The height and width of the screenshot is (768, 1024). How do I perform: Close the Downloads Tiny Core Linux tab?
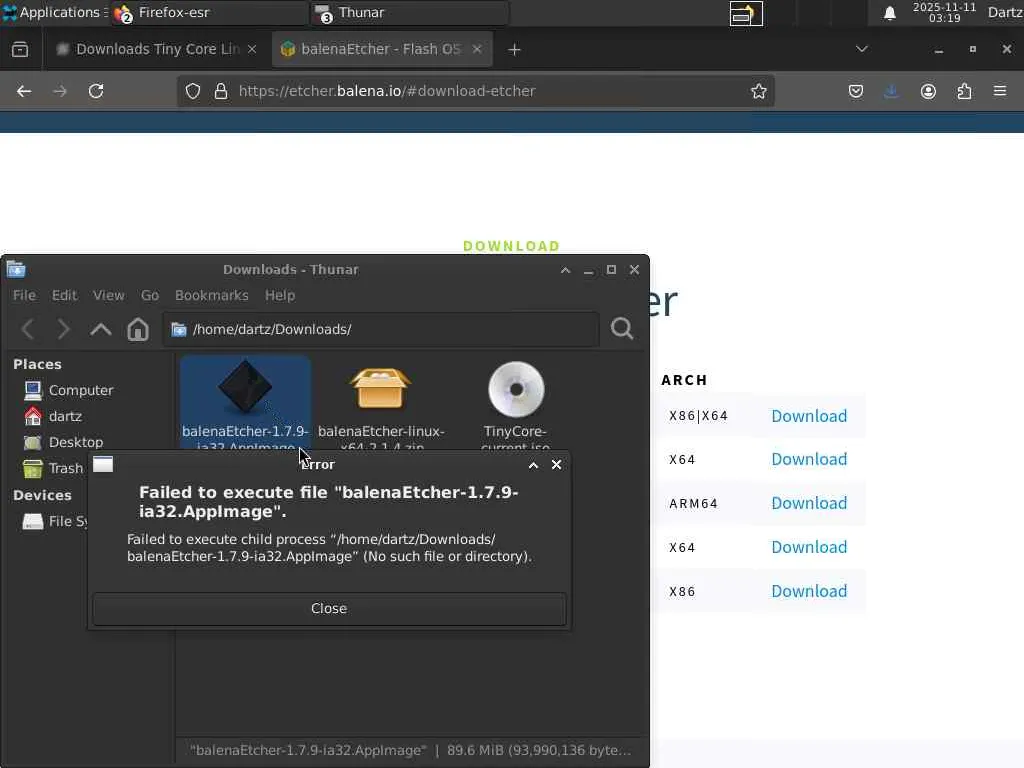(252, 50)
